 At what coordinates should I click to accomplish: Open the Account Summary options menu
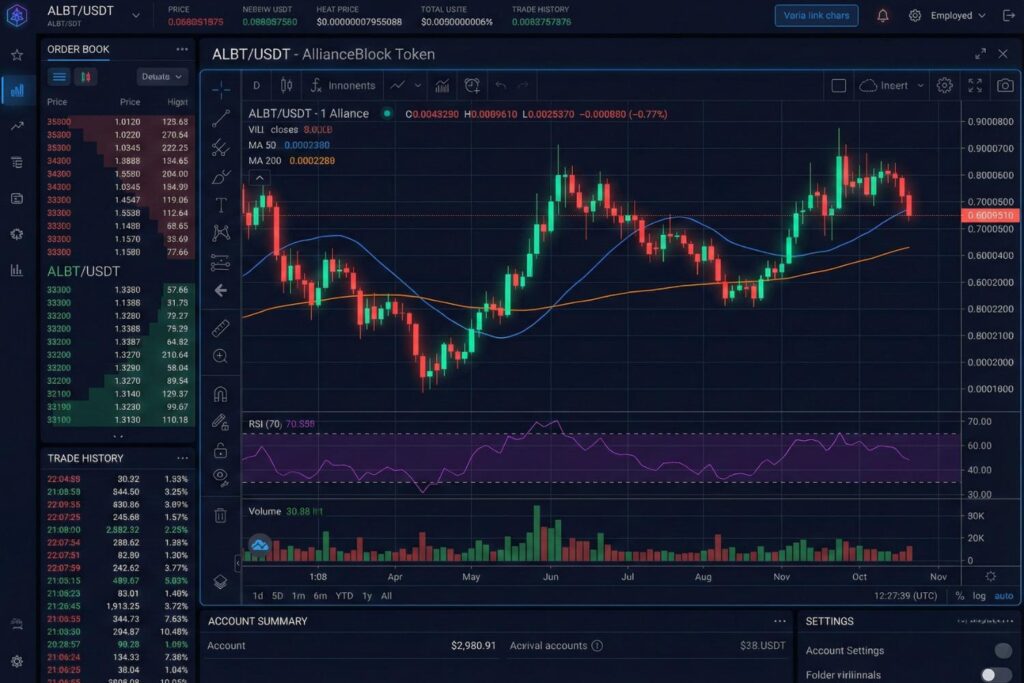coord(780,621)
